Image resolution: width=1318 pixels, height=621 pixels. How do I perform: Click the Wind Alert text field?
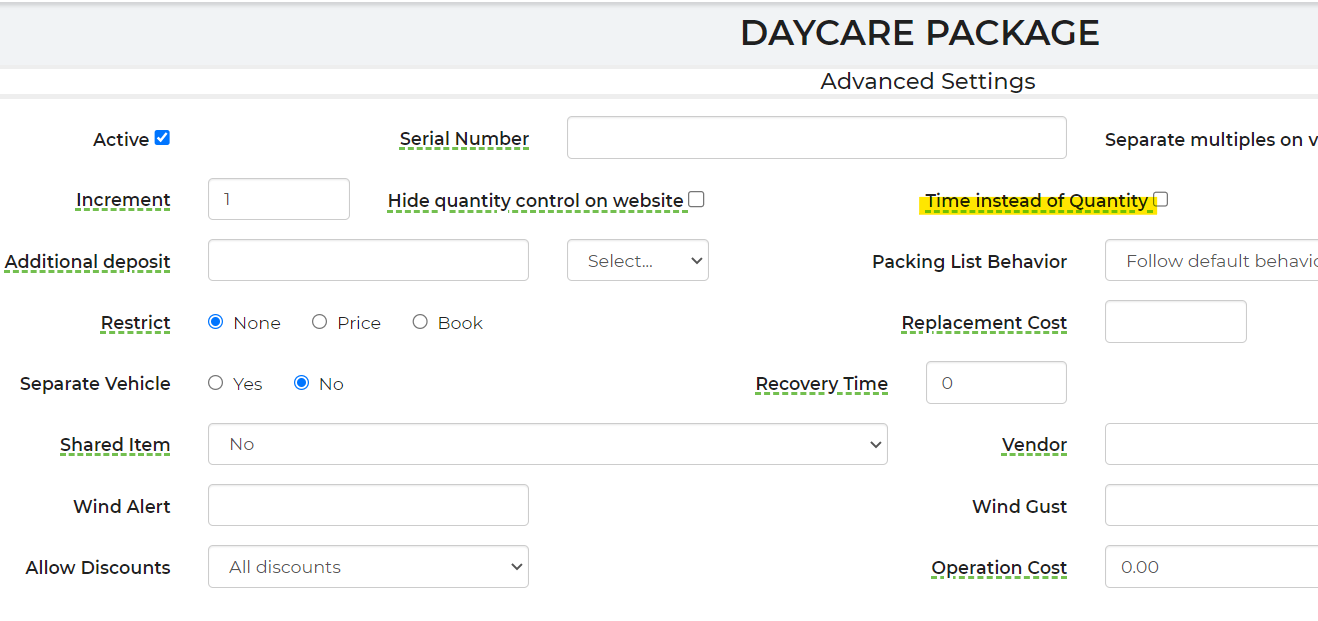(368, 506)
